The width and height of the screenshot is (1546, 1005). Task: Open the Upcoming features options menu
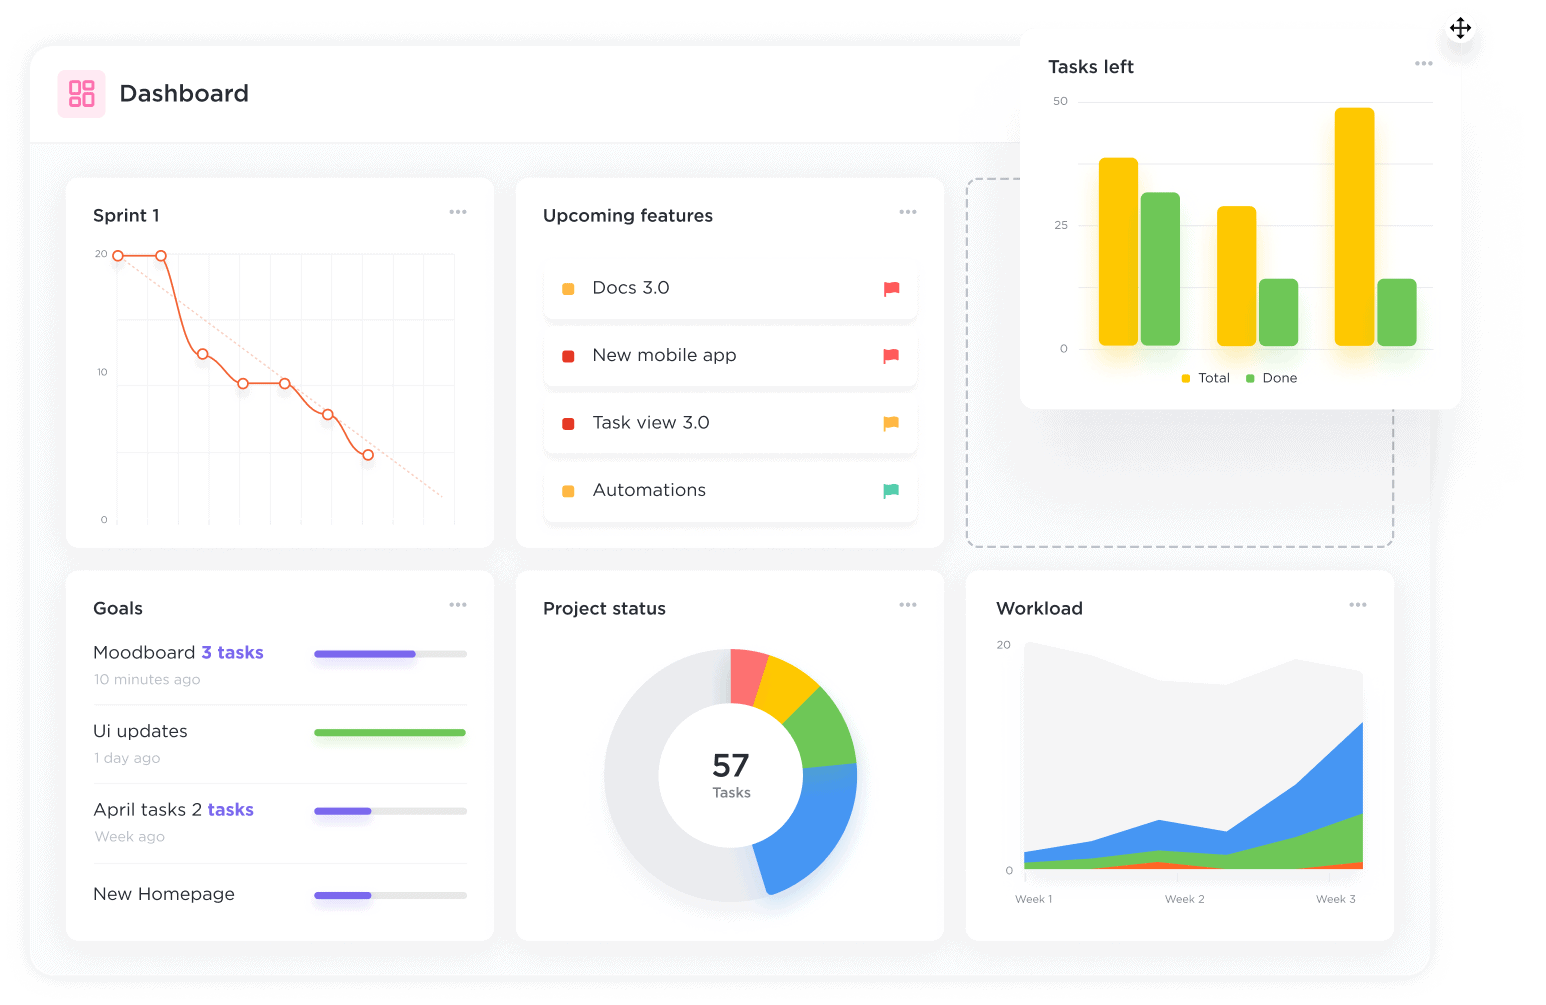pyautogui.click(x=908, y=211)
